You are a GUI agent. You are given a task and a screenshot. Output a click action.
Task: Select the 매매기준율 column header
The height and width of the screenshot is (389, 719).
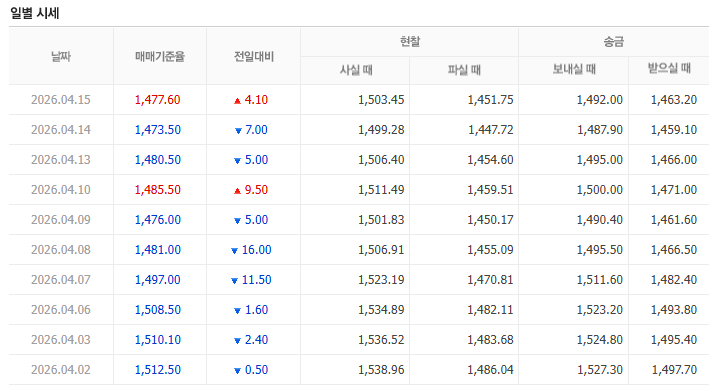click(160, 56)
